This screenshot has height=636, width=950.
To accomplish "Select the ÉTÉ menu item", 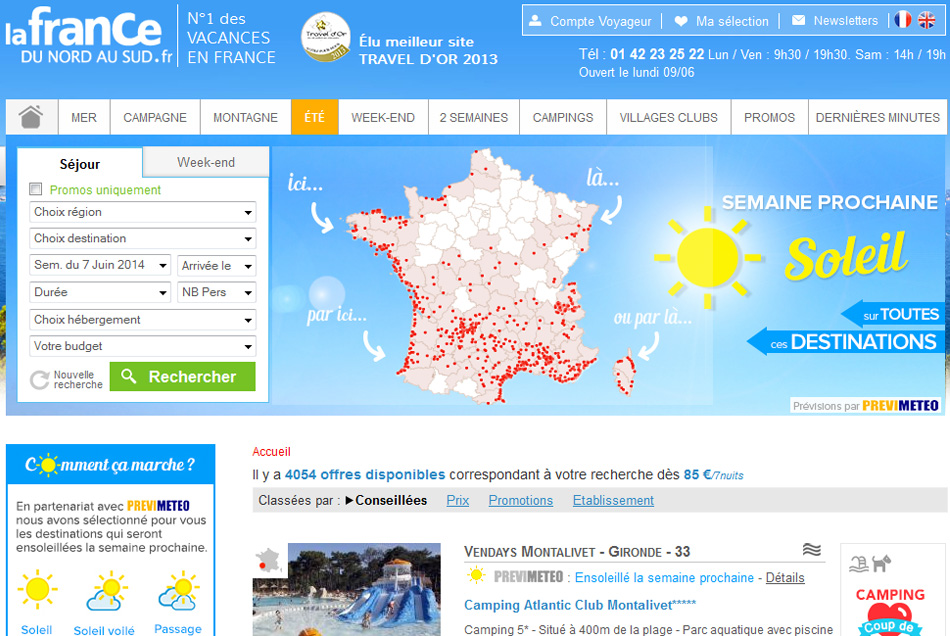I will point(314,117).
